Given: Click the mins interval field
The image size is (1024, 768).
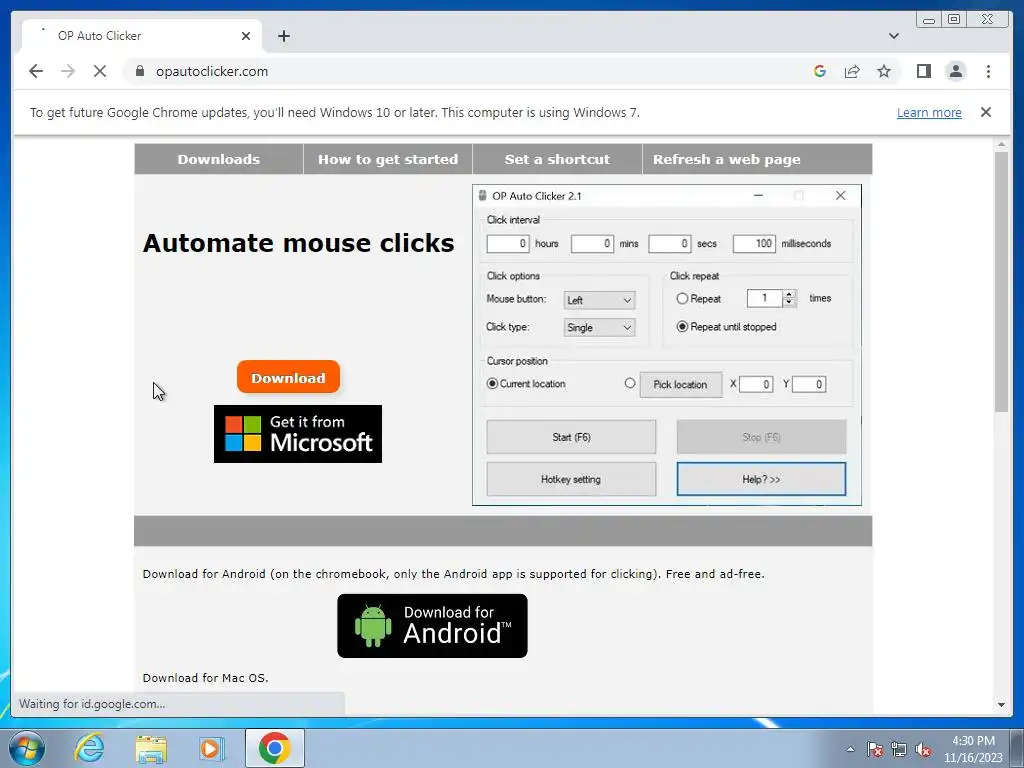Looking at the screenshot, I should click(x=592, y=244).
